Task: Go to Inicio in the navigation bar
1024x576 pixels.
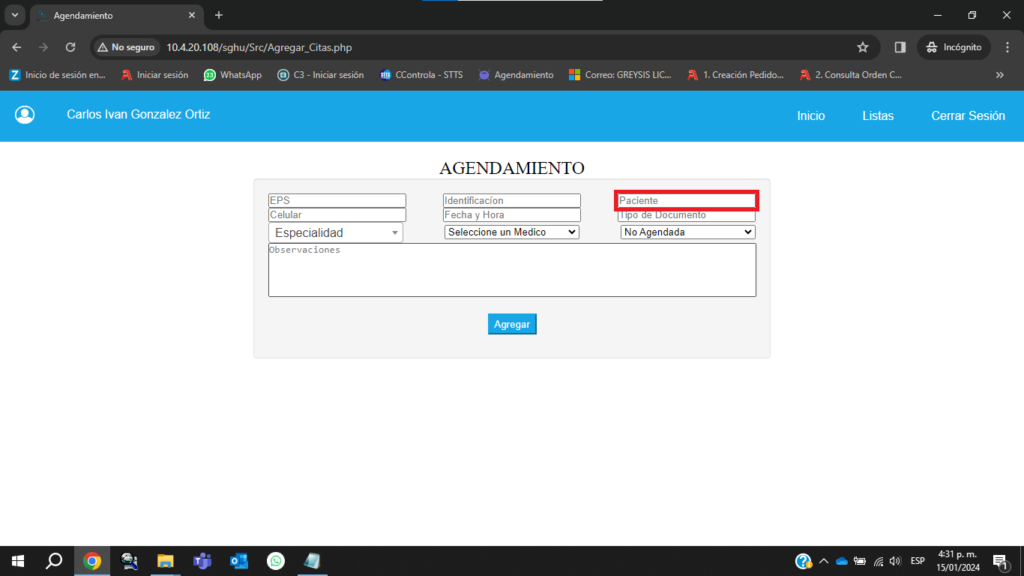Action: (810, 116)
